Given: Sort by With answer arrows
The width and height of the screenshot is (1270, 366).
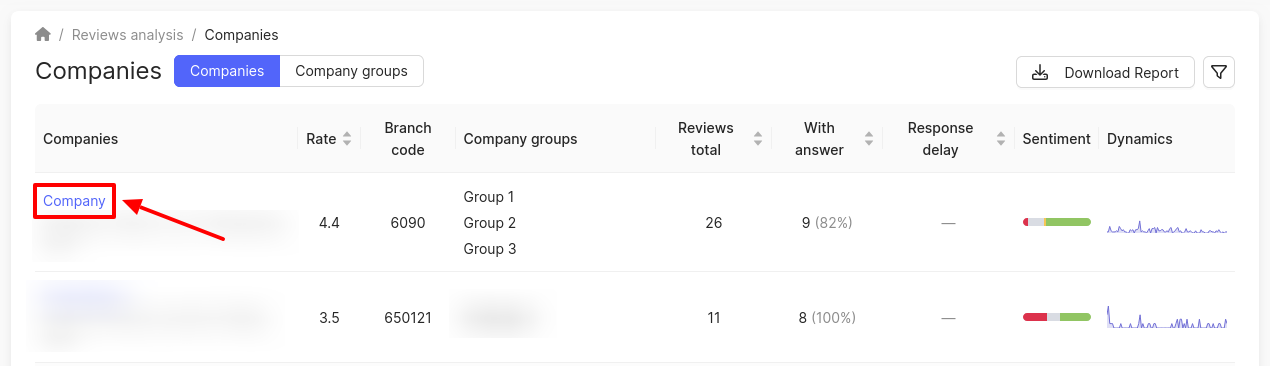Looking at the screenshot, I should click(869, 139).
